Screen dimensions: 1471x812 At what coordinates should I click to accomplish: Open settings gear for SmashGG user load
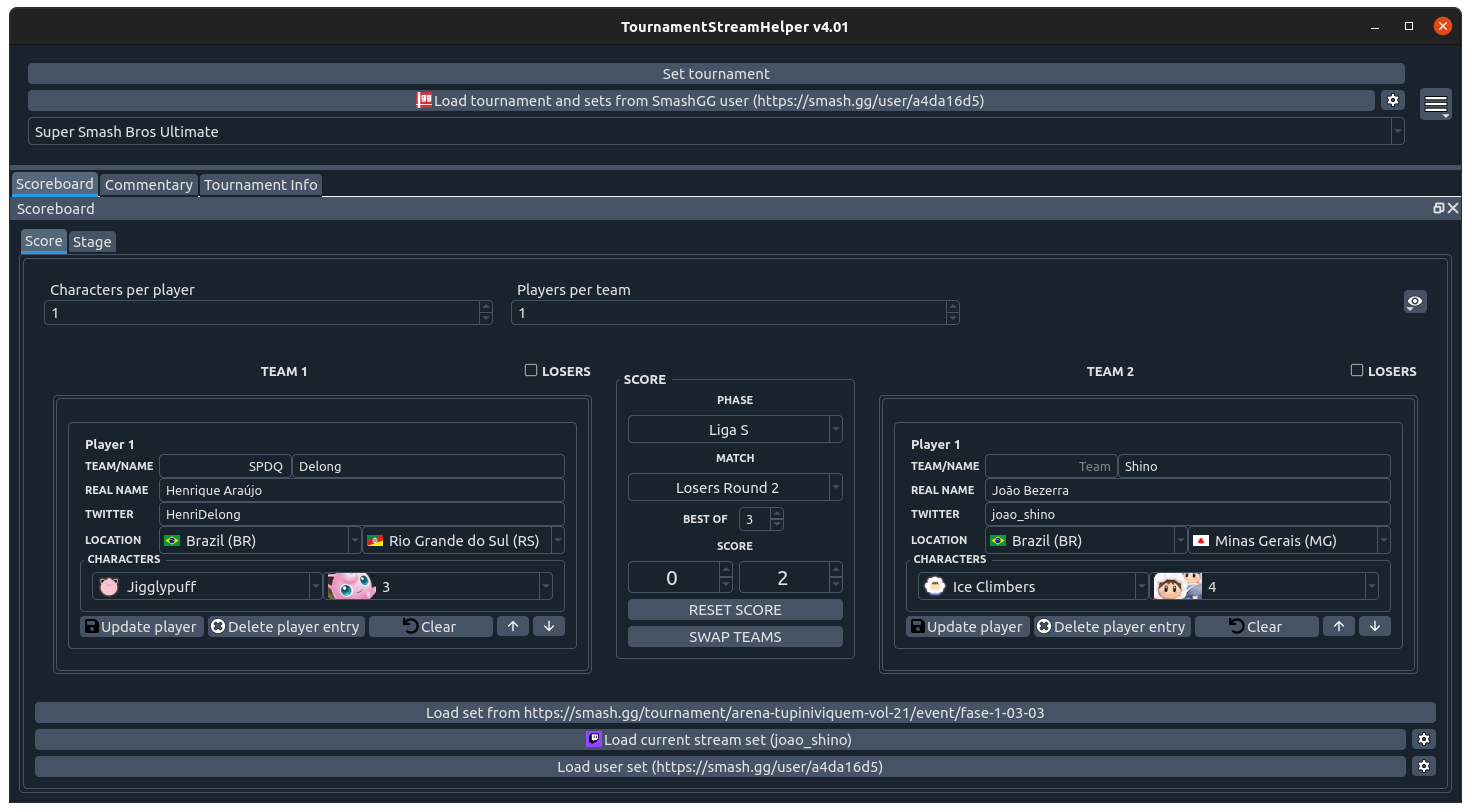coord(1393,100)
